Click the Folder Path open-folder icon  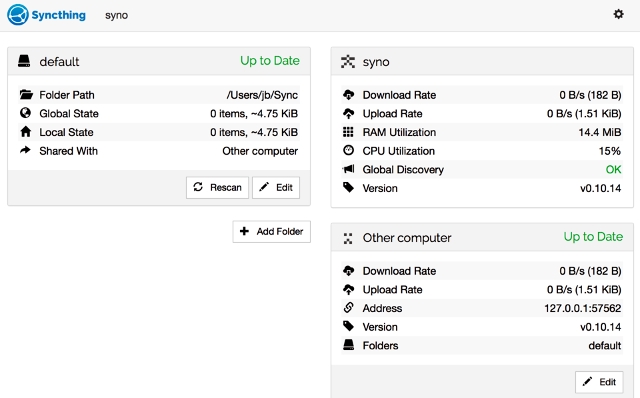pyautogui.click(x=26, y=95)
